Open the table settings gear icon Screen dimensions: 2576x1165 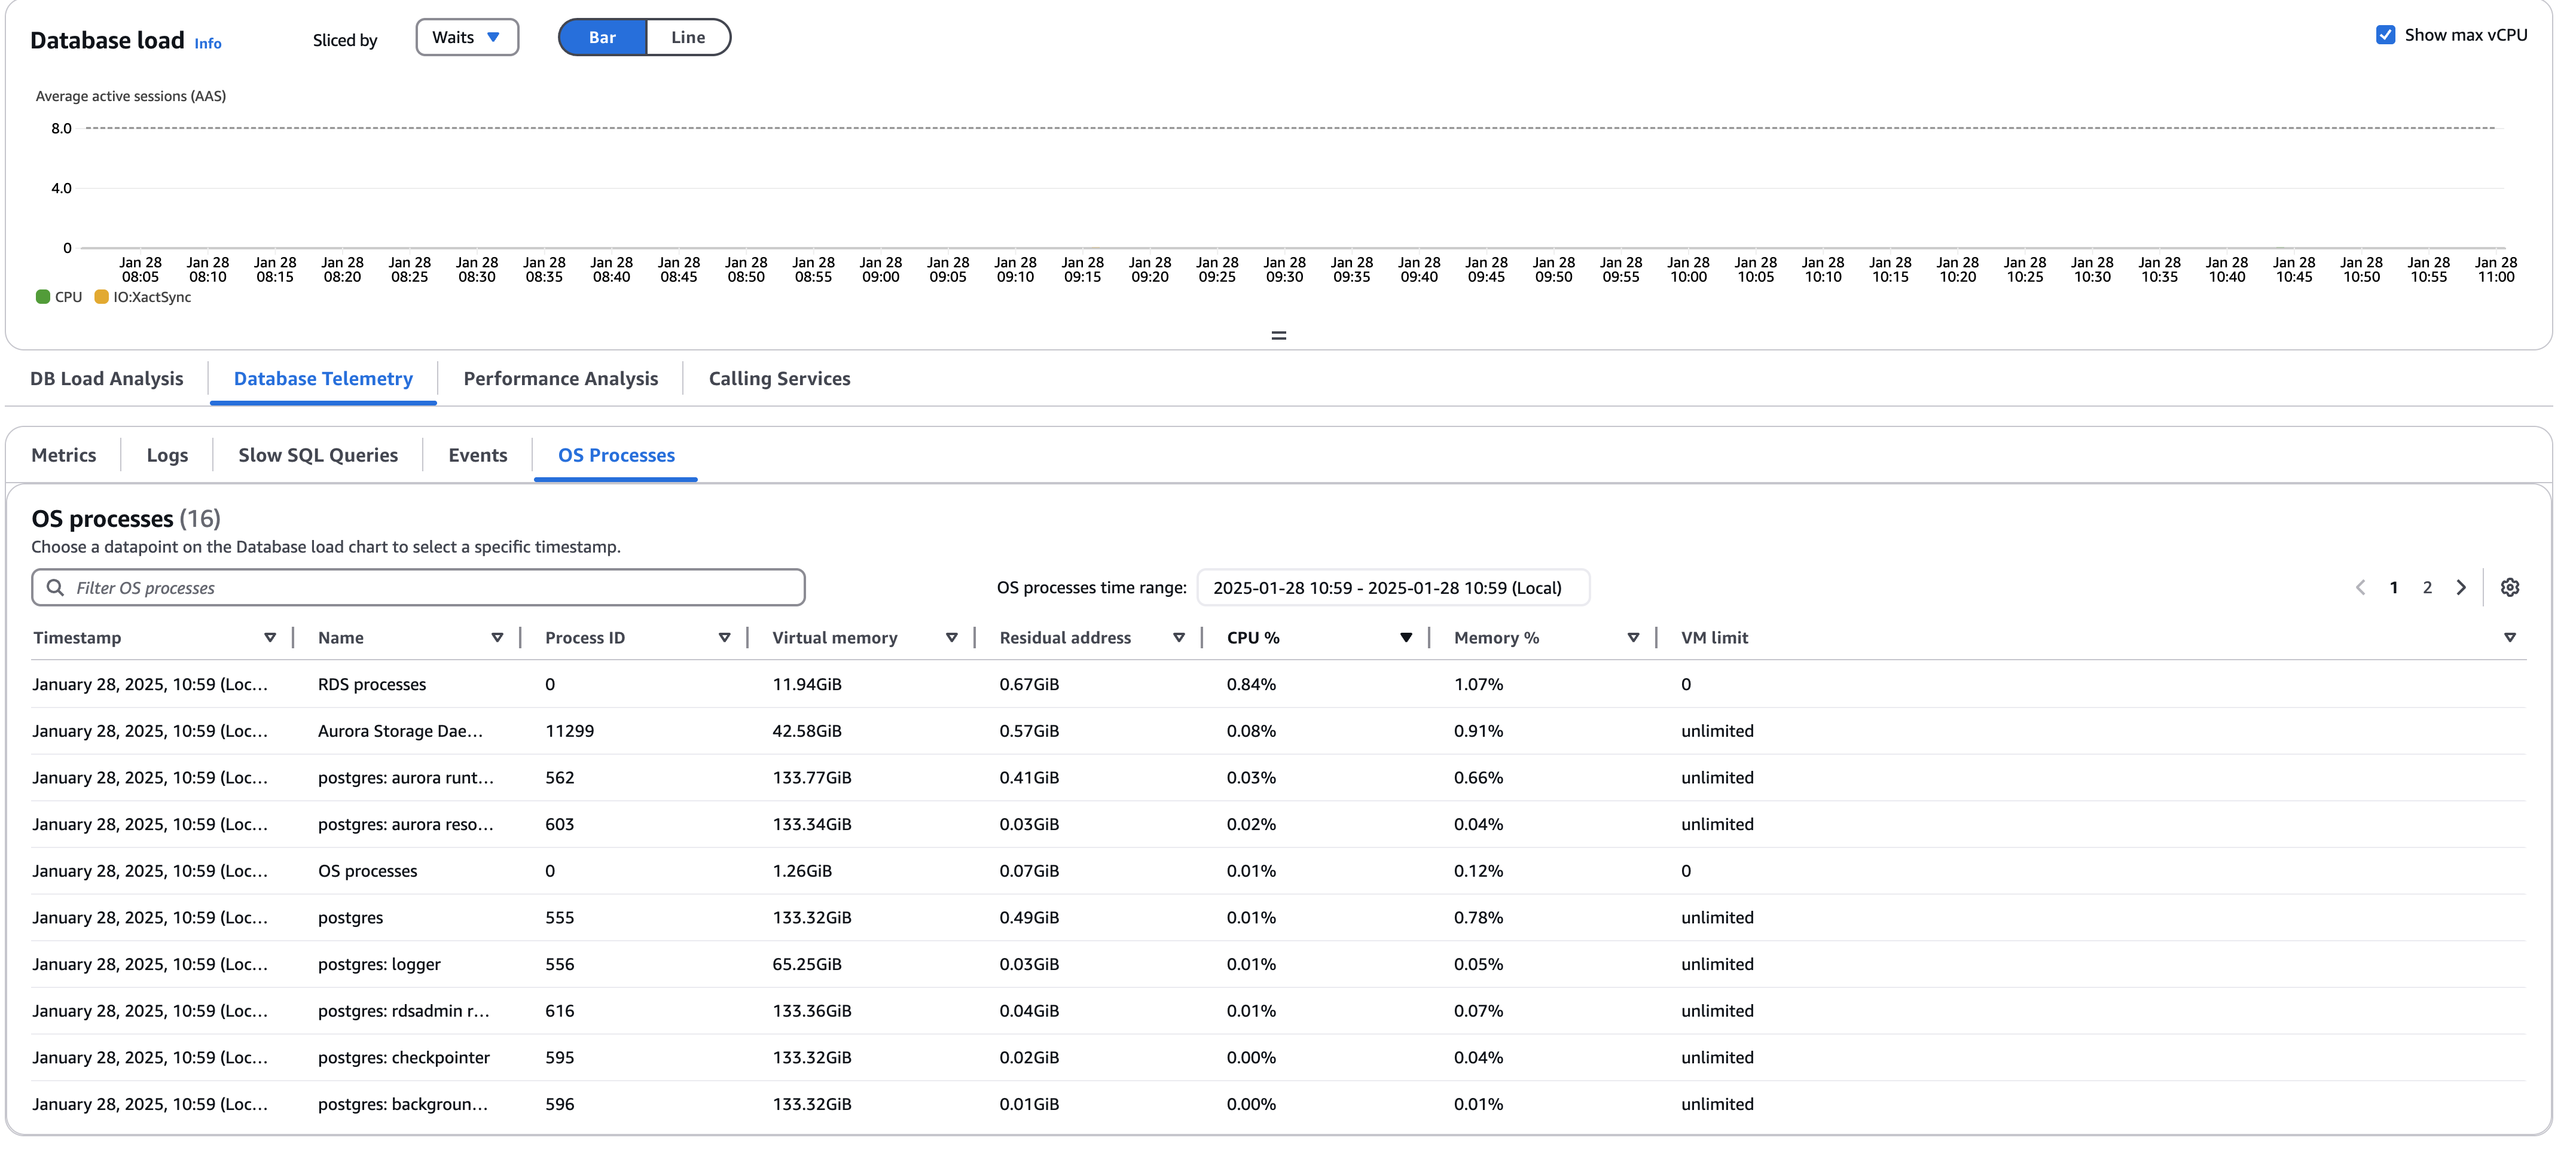2509,588
